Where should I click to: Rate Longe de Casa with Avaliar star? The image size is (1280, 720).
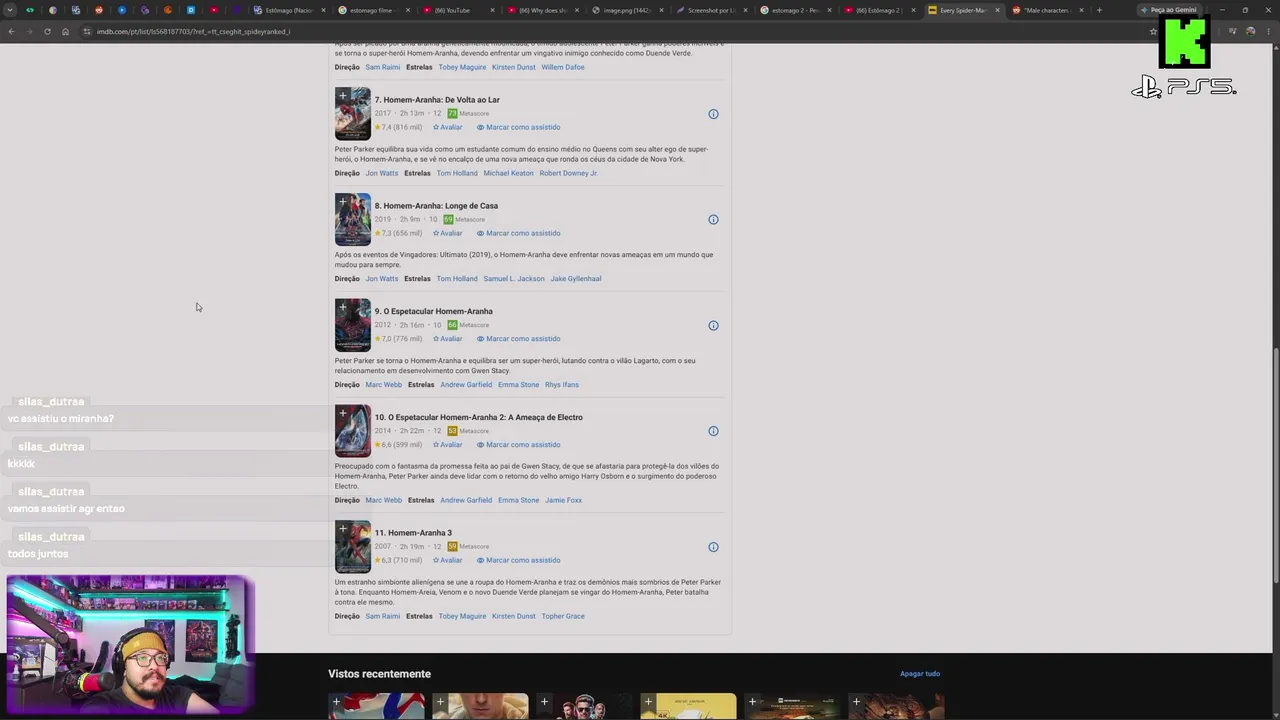click(x=447, y=234)
